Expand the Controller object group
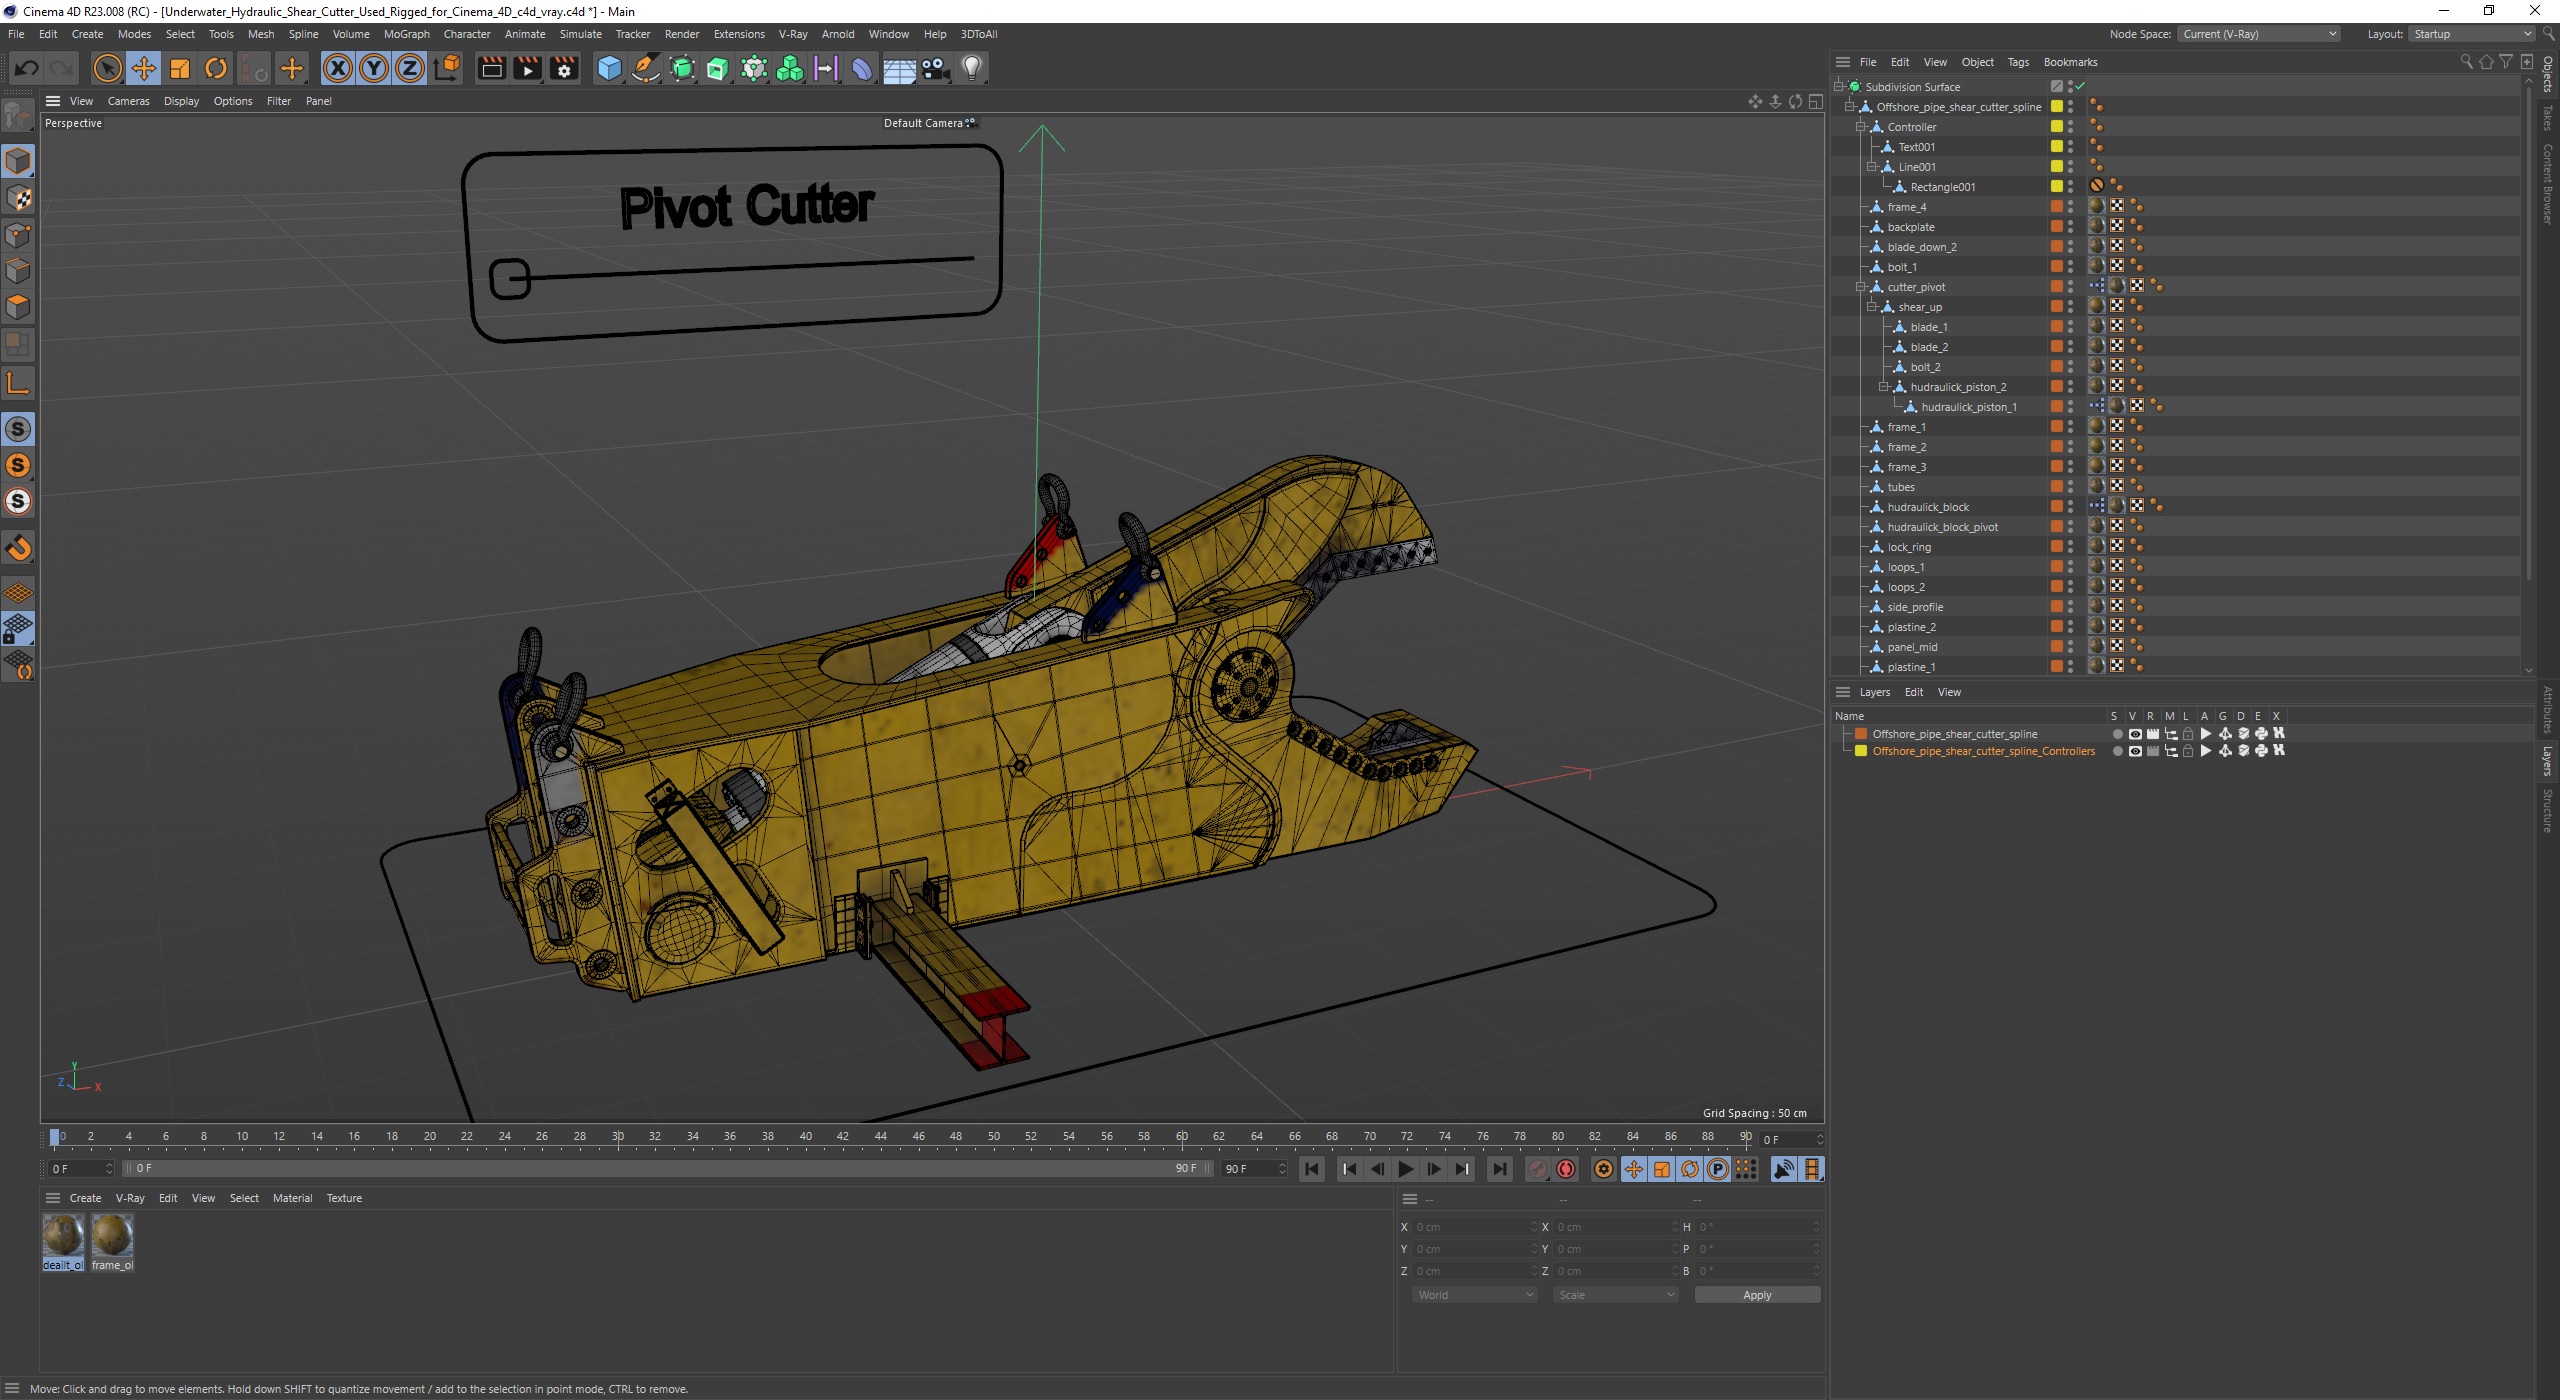2560x1400 pixels. click(x=1860, y=126)
